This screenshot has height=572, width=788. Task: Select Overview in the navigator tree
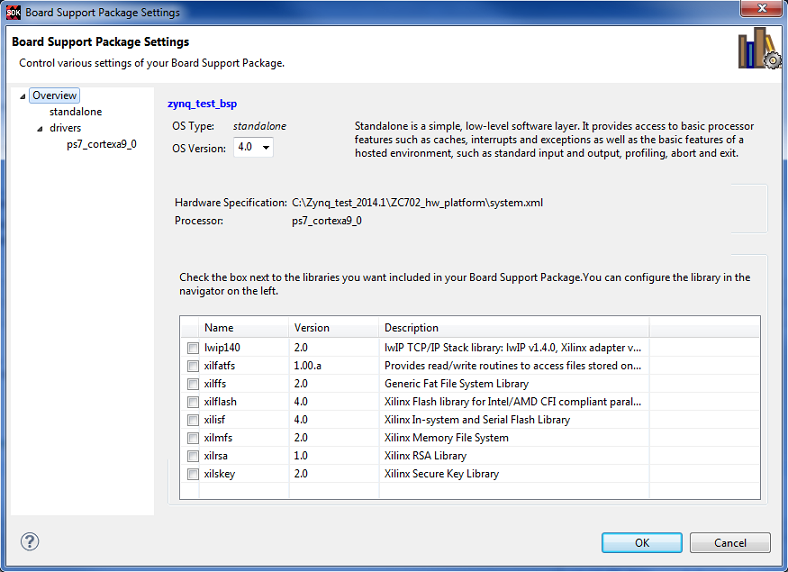[54, 96]
